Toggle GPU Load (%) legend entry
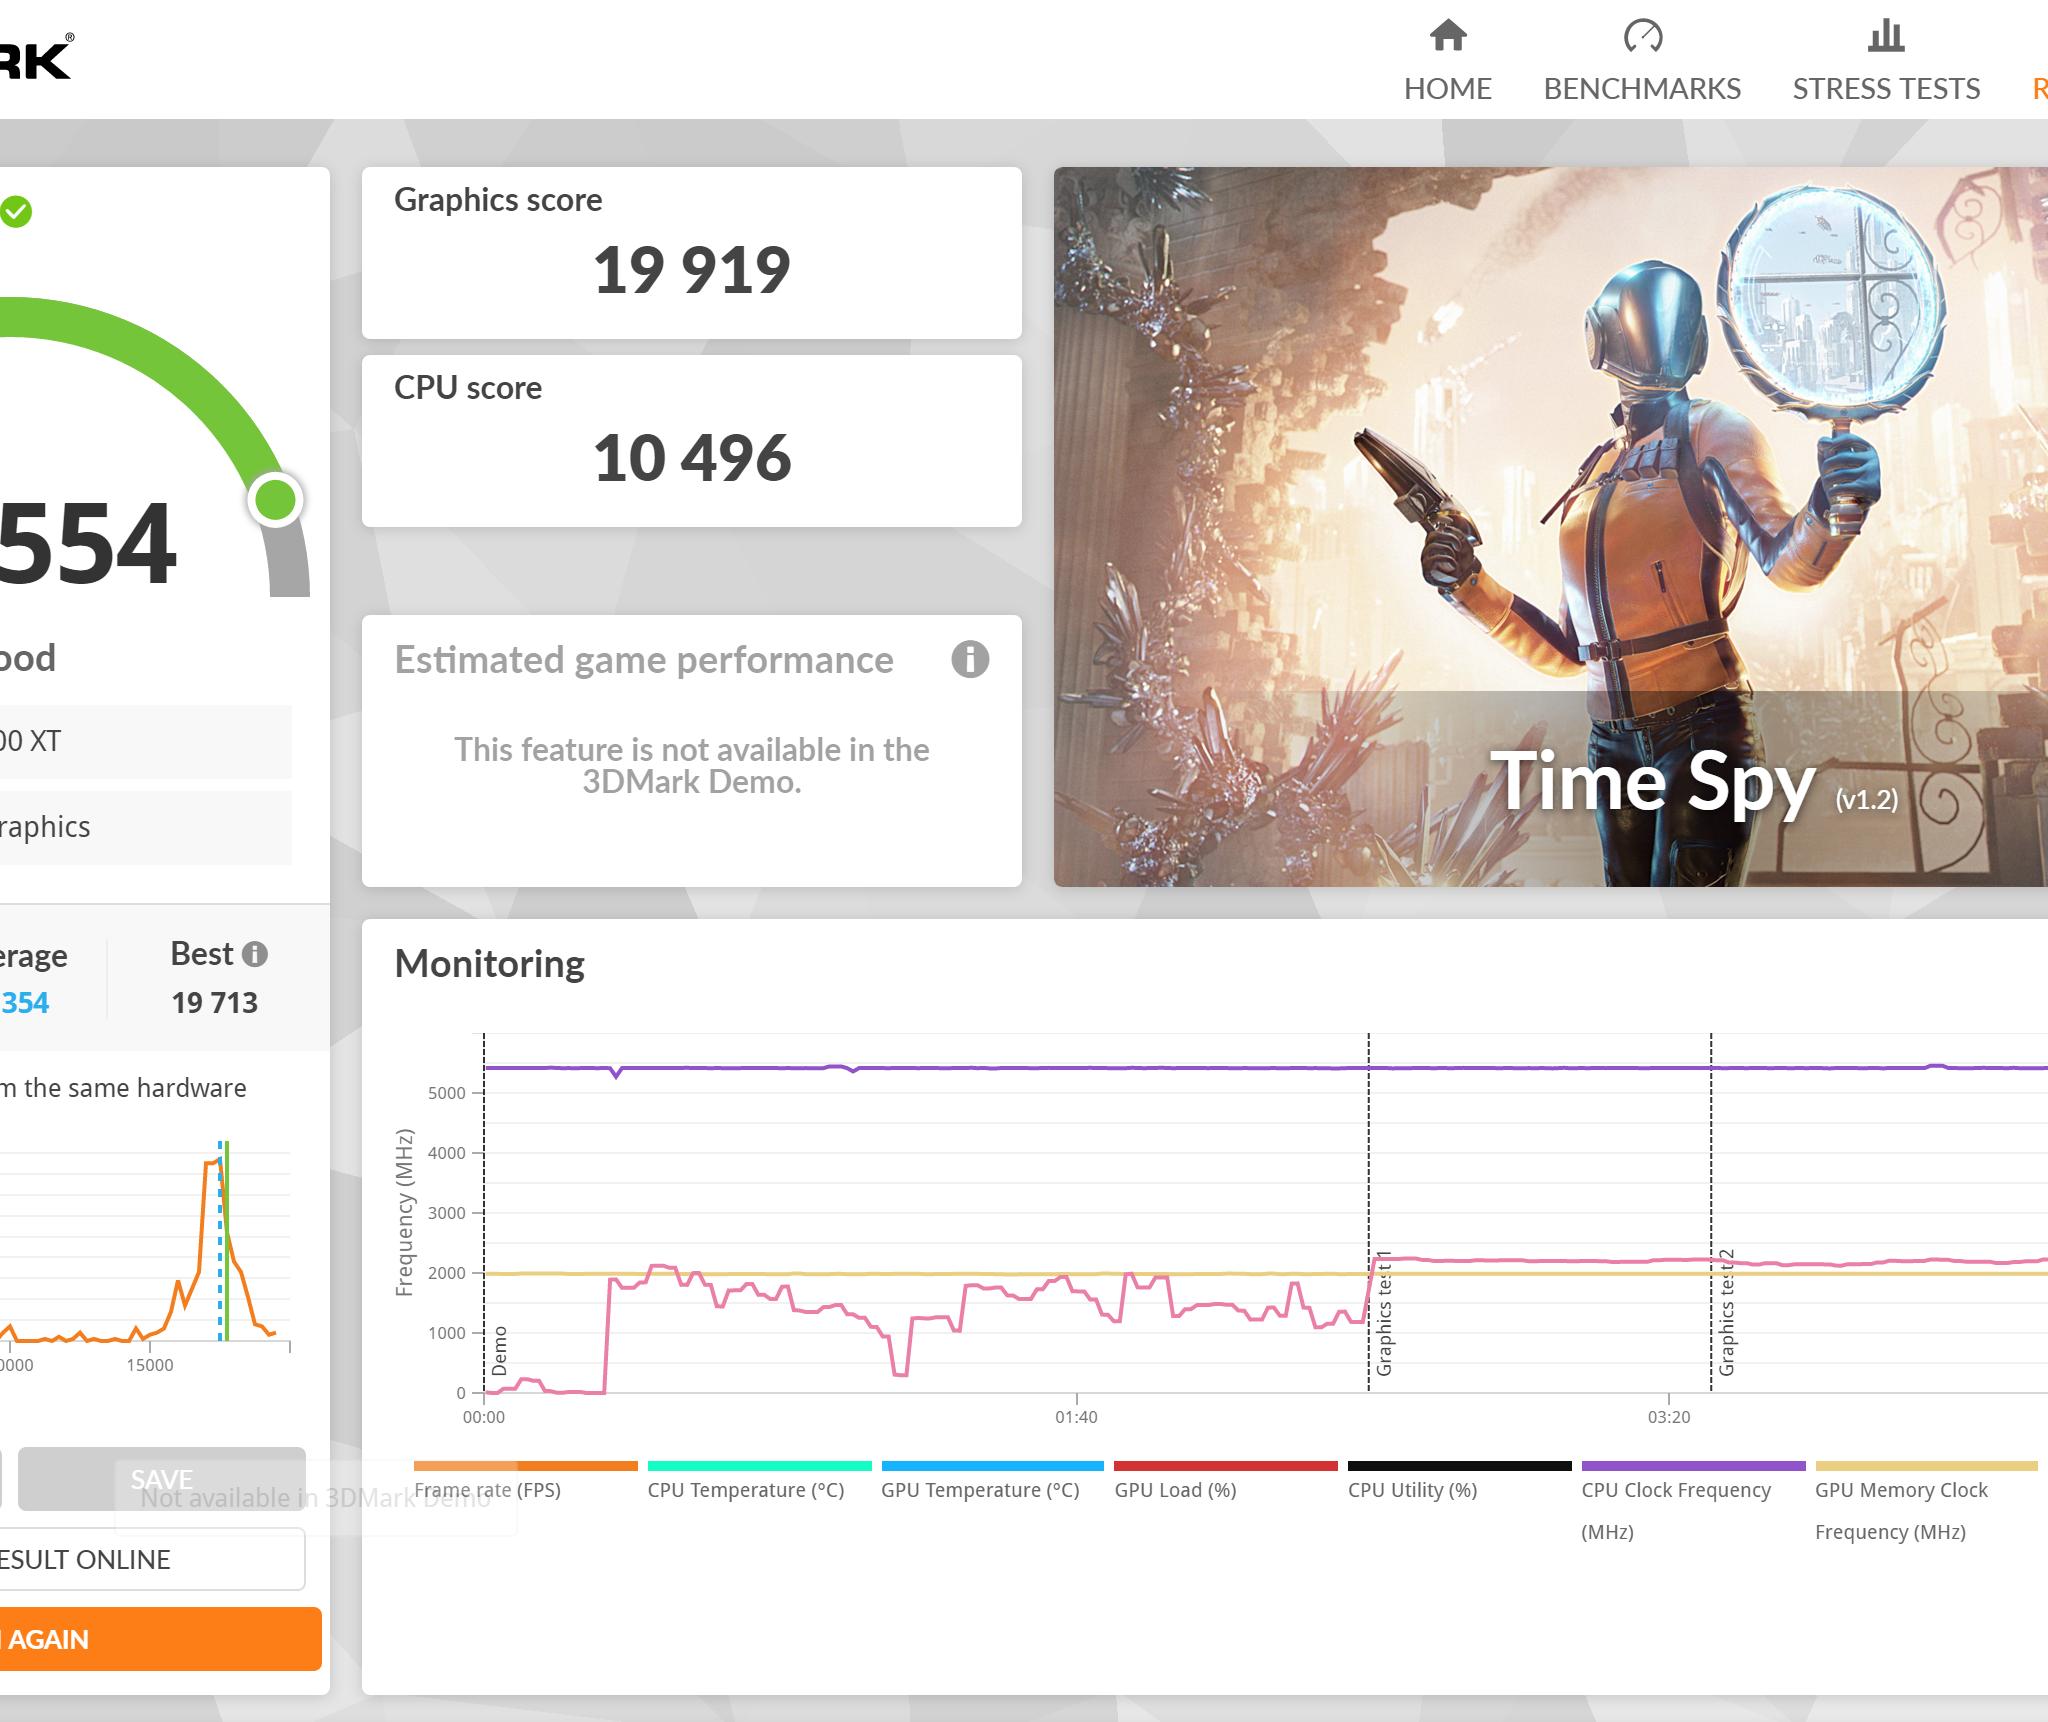Viewport: 2048px width, 1722px height. pos(1175,1490)
